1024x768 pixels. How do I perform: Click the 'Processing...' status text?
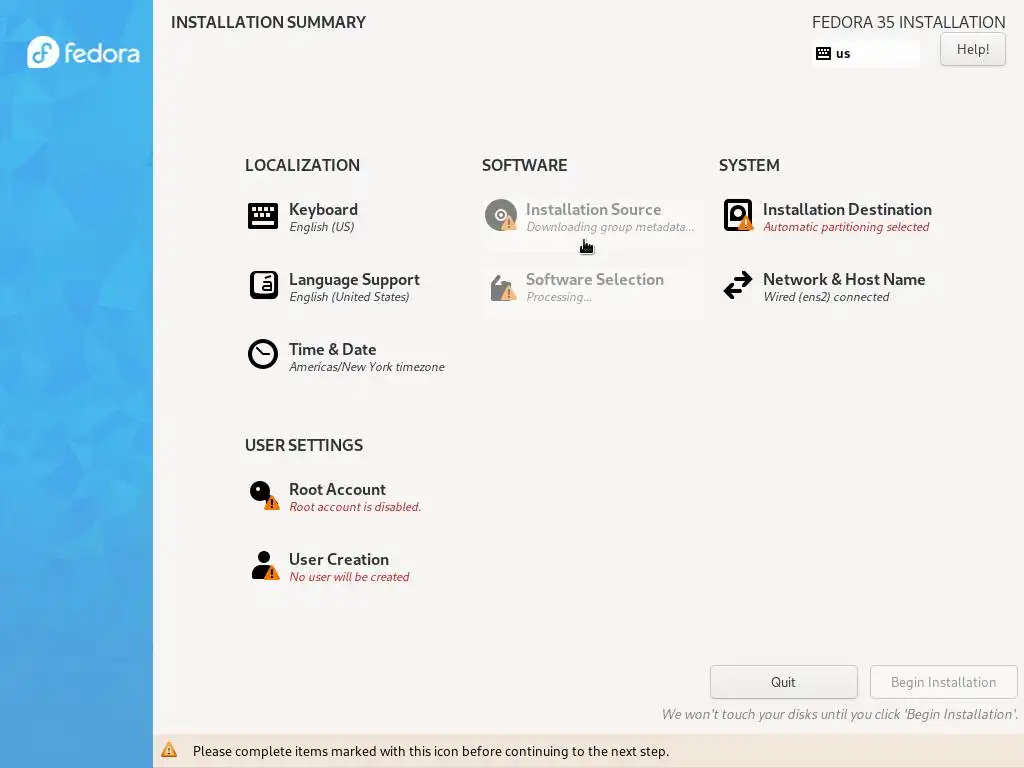click(x=559, y=297)
